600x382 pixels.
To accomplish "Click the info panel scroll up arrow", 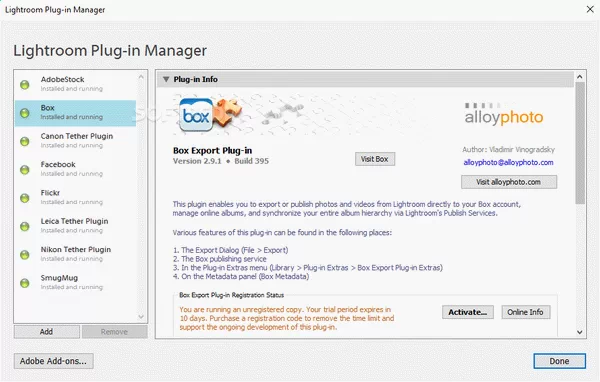I will click(x=580, y=77).
